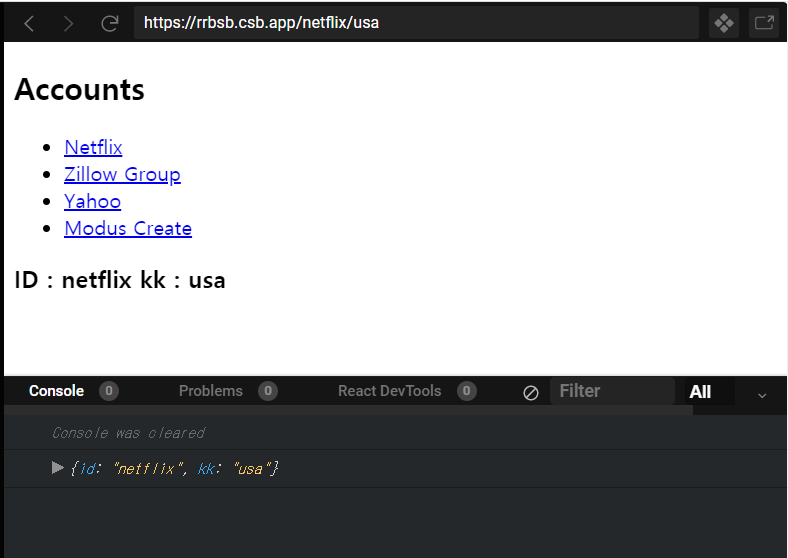Expand the logged object {id: "netflix"}

(x=58, y=468)
